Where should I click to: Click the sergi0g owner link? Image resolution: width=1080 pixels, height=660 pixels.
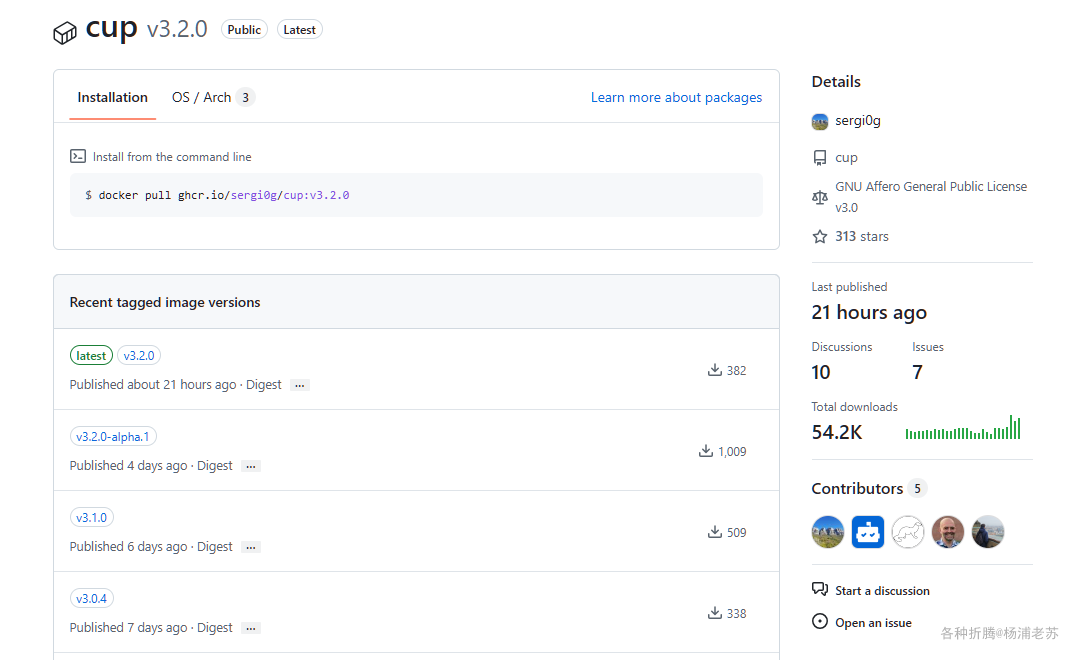pyautogui.click(x=858, y=121)
